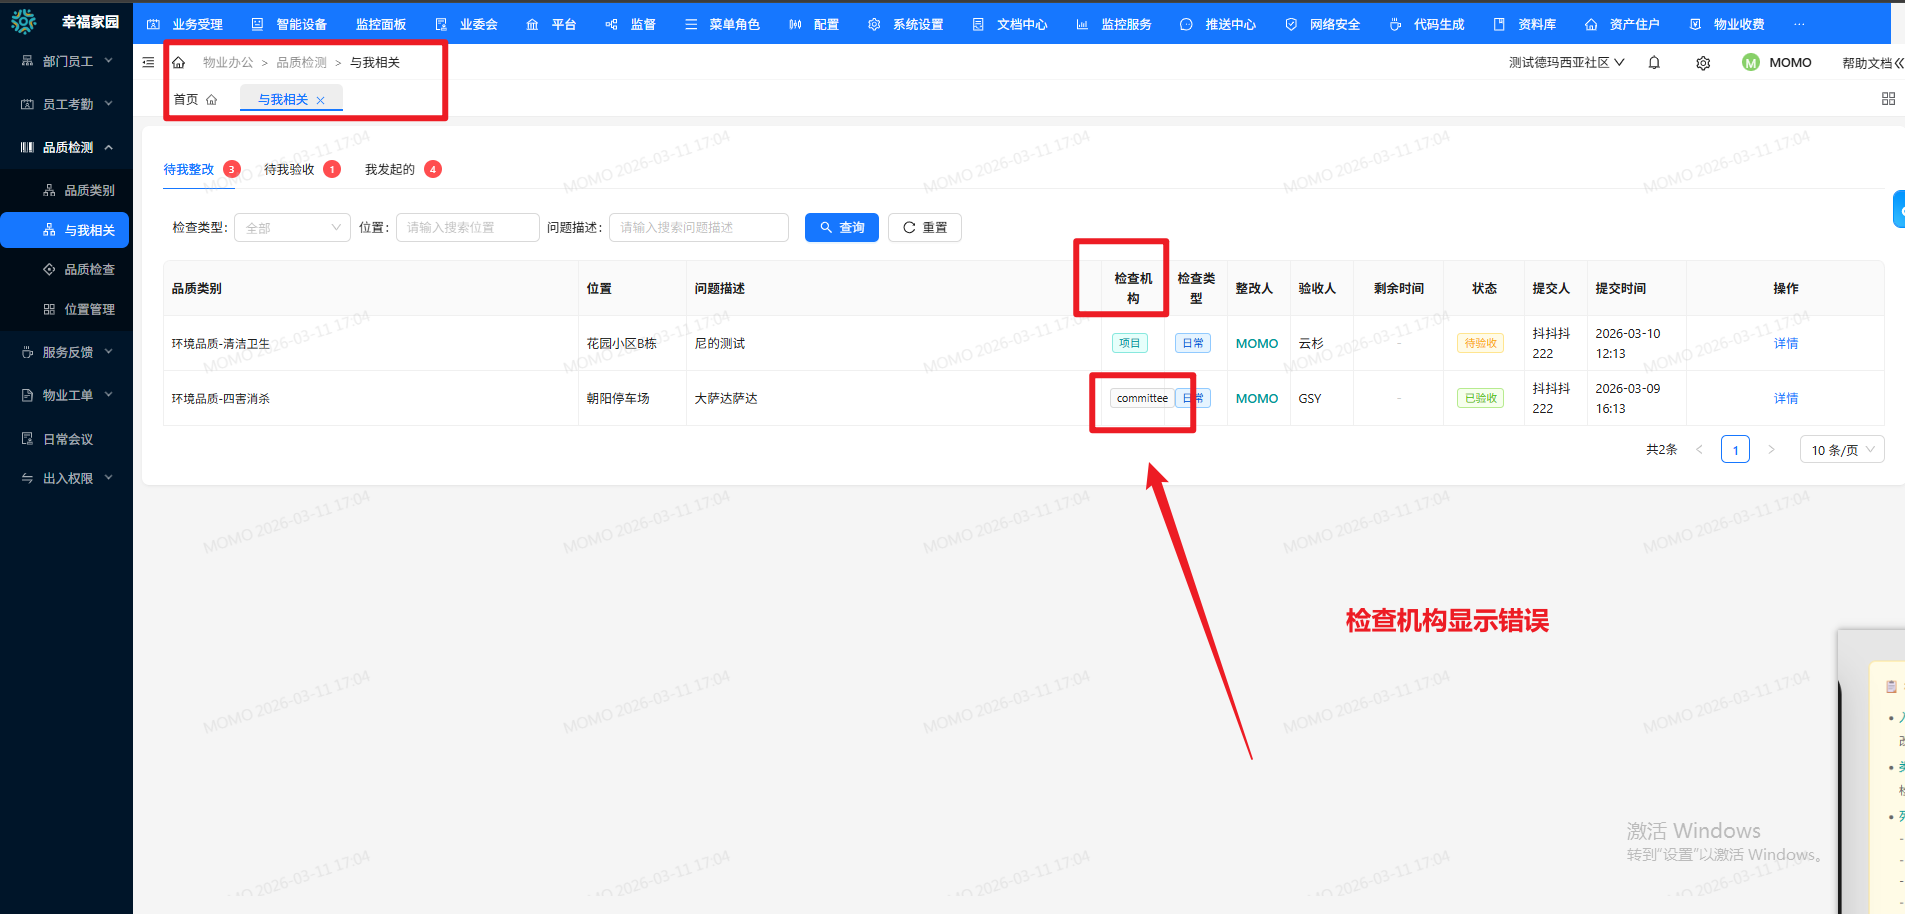Switch to the 待我验收 tab

[x=289, y=170]
